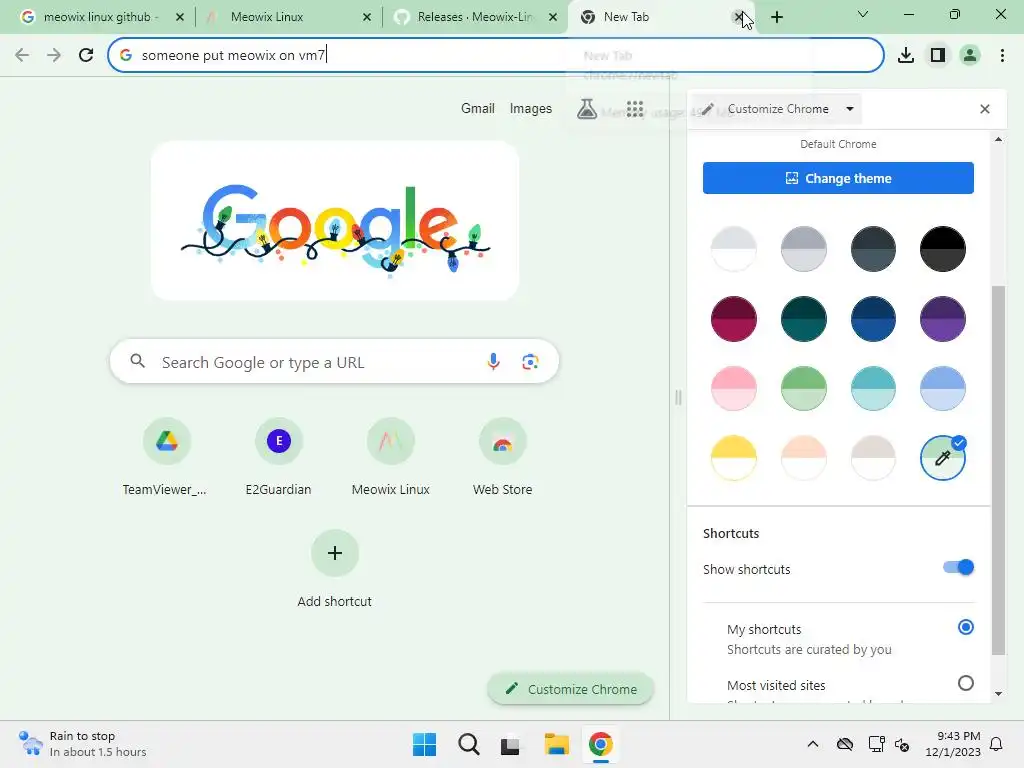
Task: Open a new tab with plus button
Action: (776, 17)
